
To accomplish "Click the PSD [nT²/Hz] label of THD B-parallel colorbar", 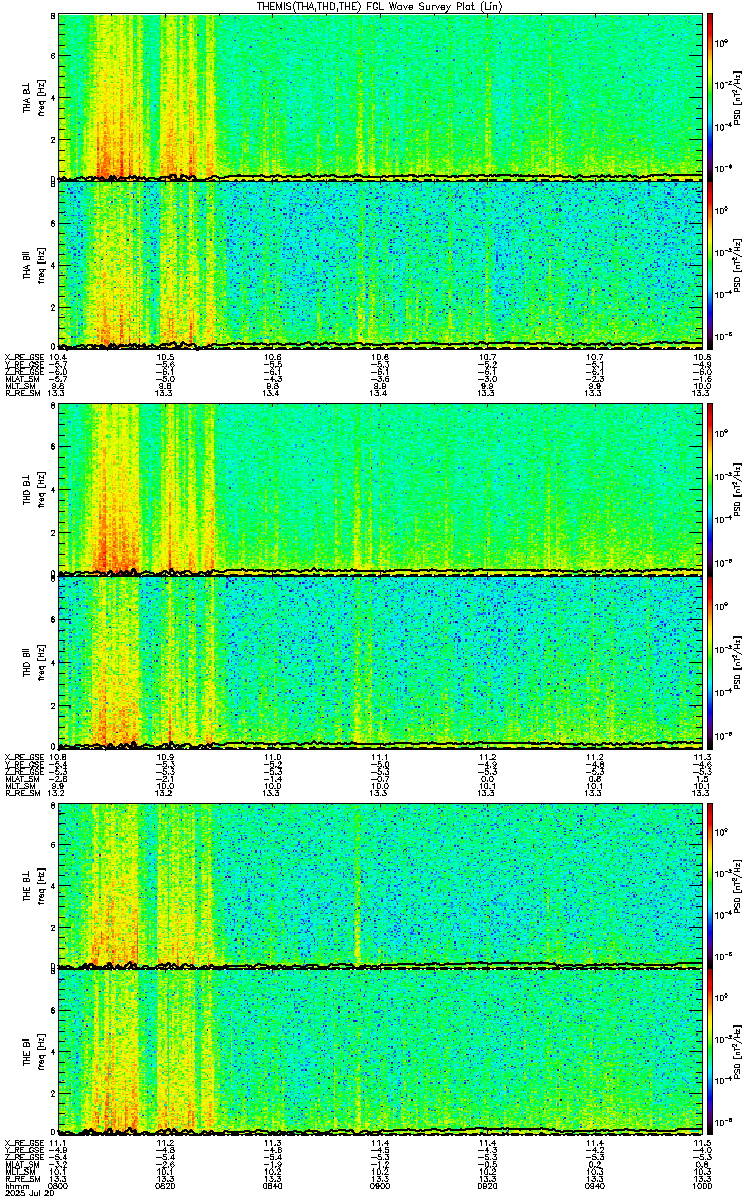I will pyautogui.click(x=739, y=662).
